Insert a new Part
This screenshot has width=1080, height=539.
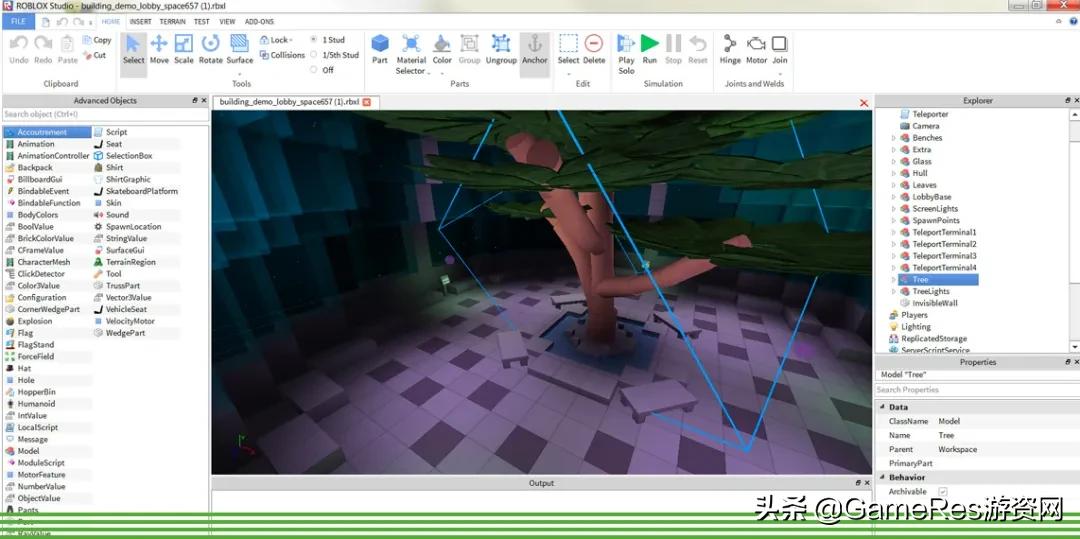[380, 50]
